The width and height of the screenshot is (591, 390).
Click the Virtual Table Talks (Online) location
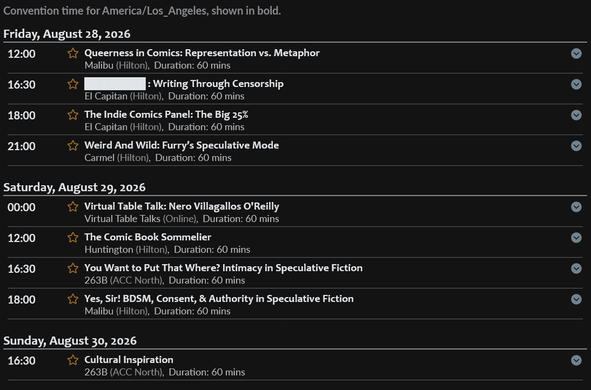click(140, 219)
